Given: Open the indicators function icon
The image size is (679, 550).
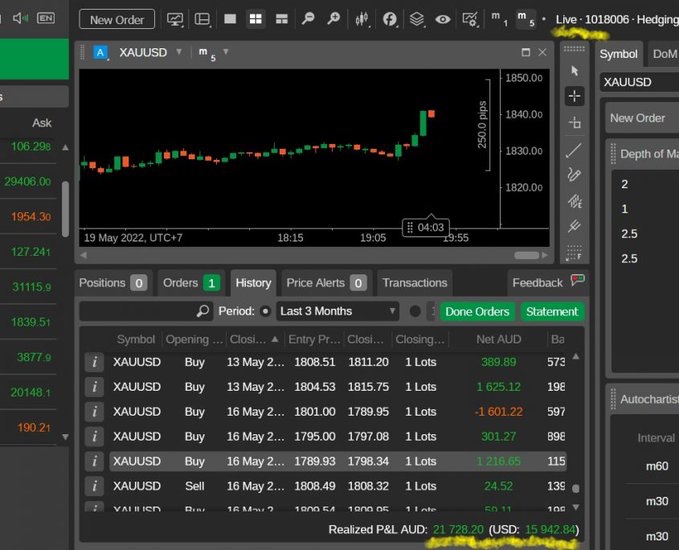Looking at the screenshot, I should [x=389, y=19].
